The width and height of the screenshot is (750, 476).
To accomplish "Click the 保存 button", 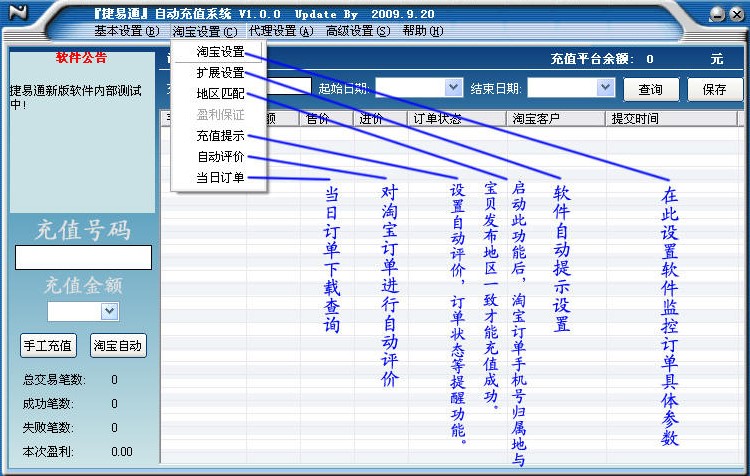I will click(715, 89).
